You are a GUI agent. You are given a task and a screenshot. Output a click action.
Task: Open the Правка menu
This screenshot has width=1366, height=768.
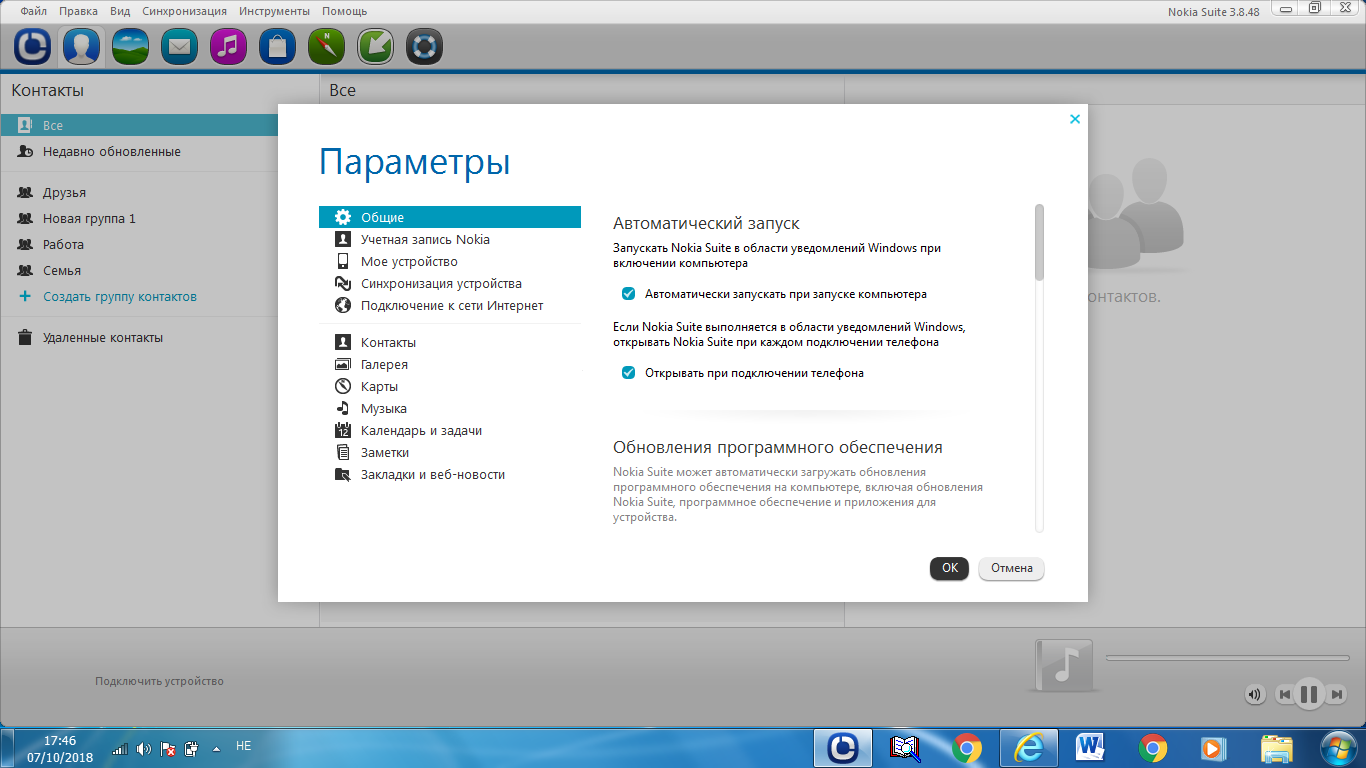point(78,11)
